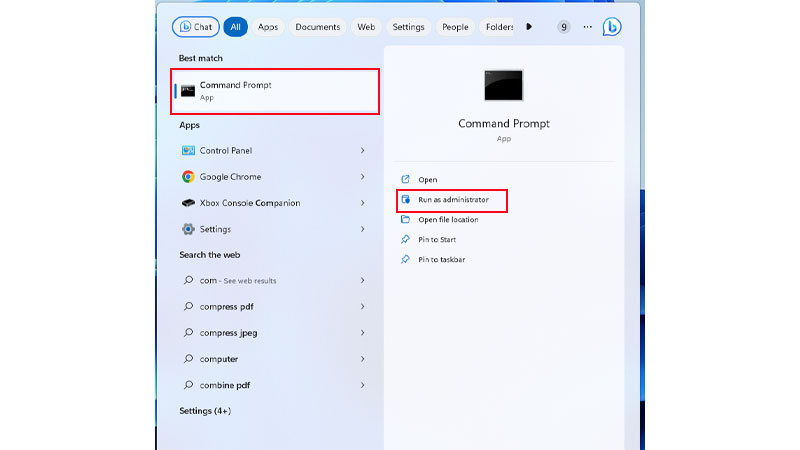
Task: Click search icon beside 'combine pdf'
Action: tap(188, 385)
